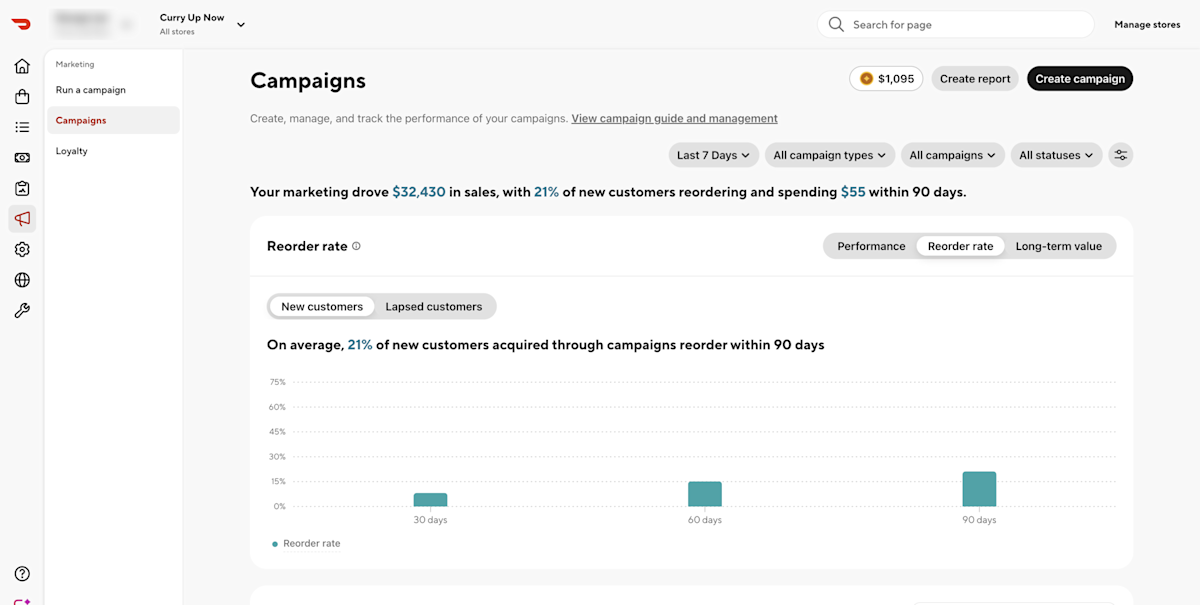Viewport: 1200px width, 605px height.
Task: Open Loyalty in the Marketing menu
Action: click(113, 151)
